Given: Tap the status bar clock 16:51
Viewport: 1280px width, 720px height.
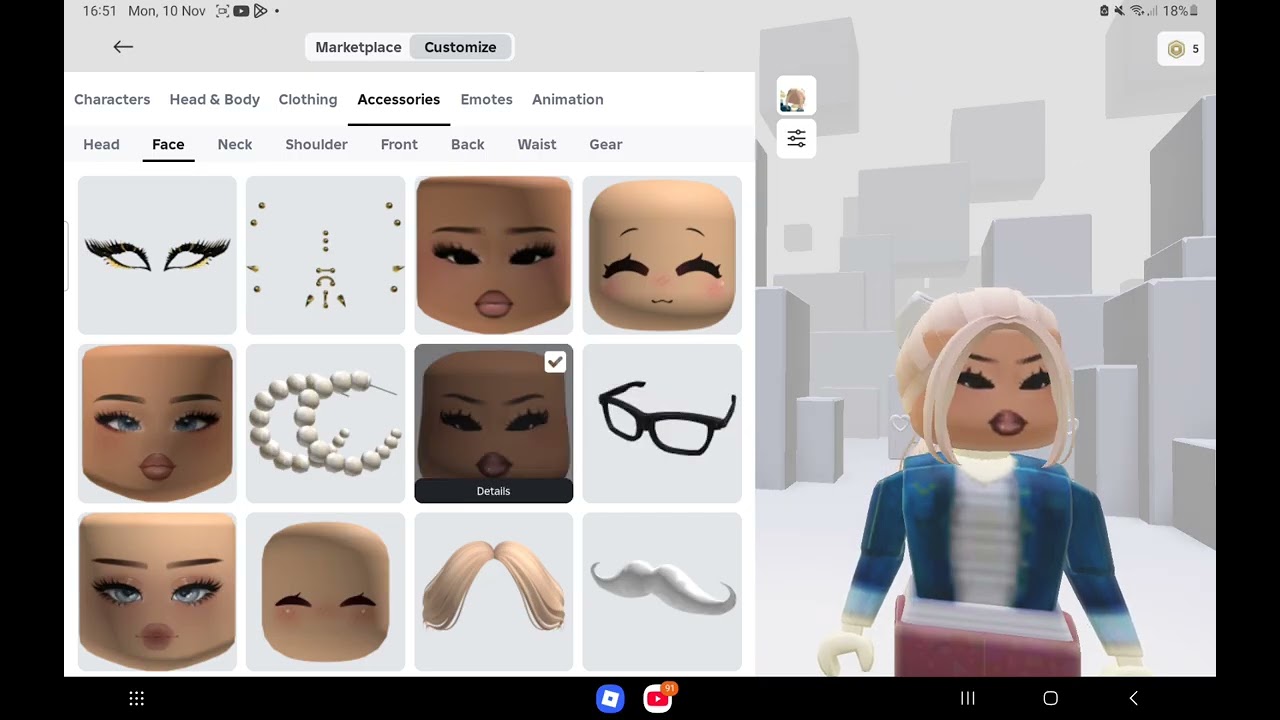Looking at the screenshot, I should point(100,11).
